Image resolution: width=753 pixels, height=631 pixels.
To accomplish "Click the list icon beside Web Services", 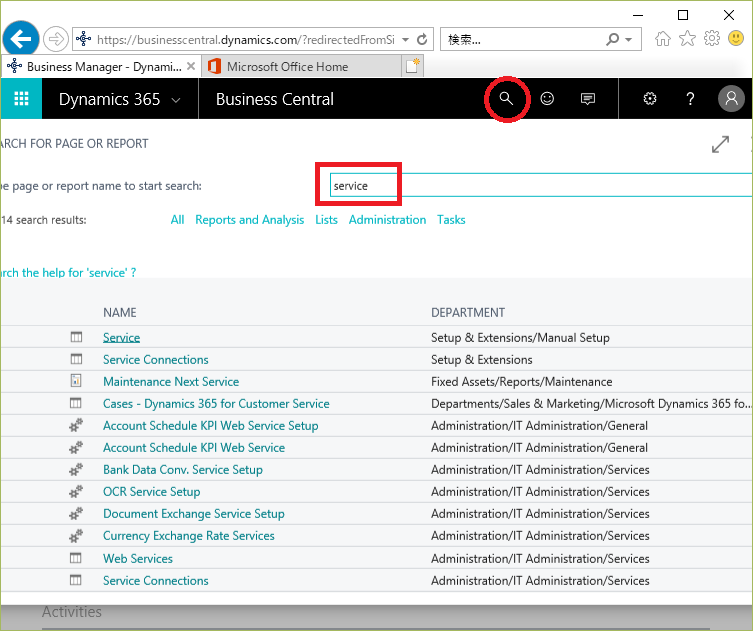I will coord(76,558).
